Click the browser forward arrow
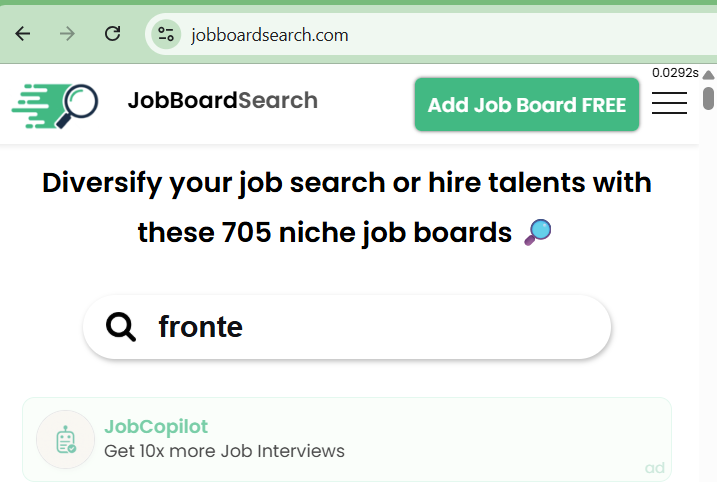 [68, 34]
